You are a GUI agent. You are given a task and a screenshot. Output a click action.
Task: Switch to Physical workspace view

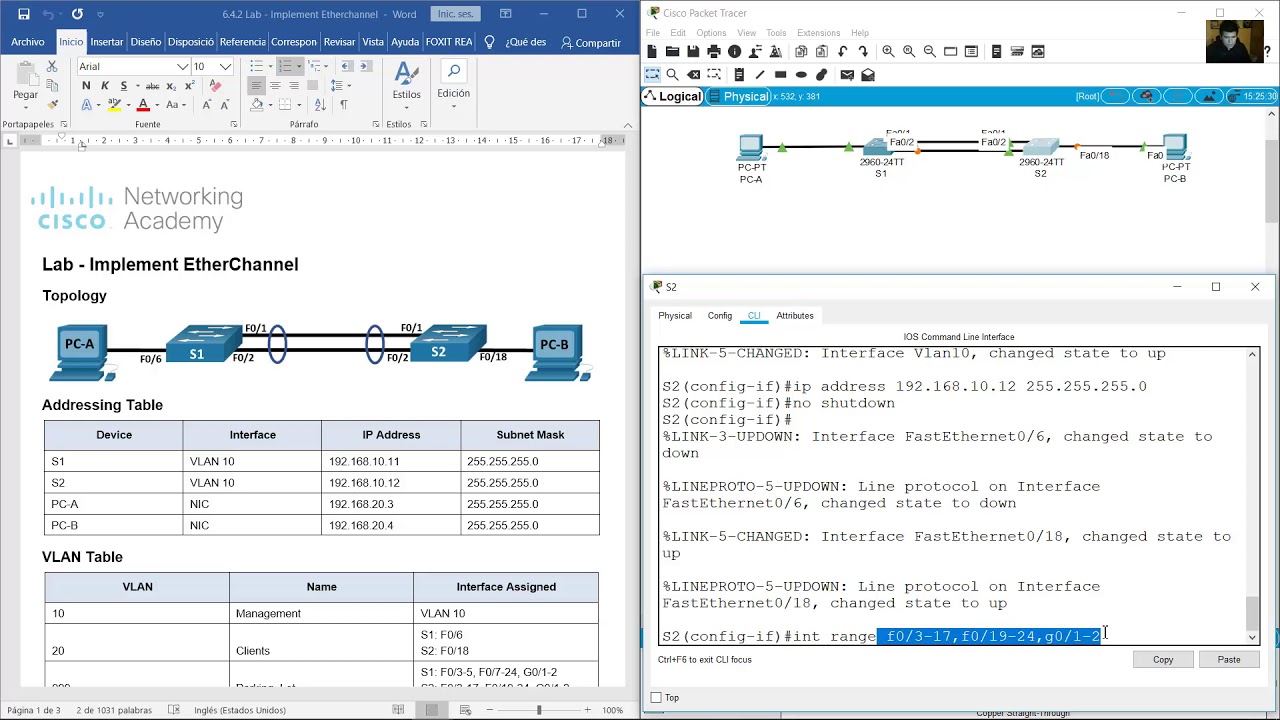[x=737, y=97]
